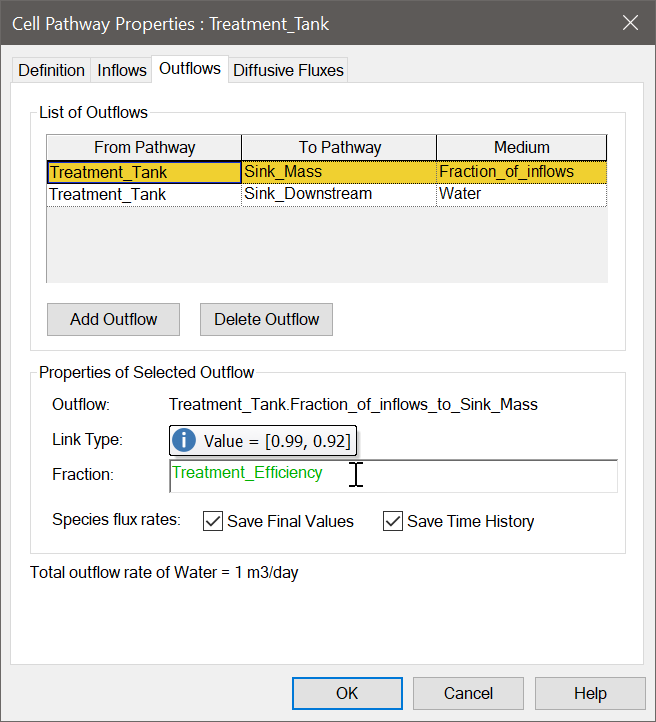656x722 pixels.
Task: Click the Add Outflow button
Action: [113, 319]
